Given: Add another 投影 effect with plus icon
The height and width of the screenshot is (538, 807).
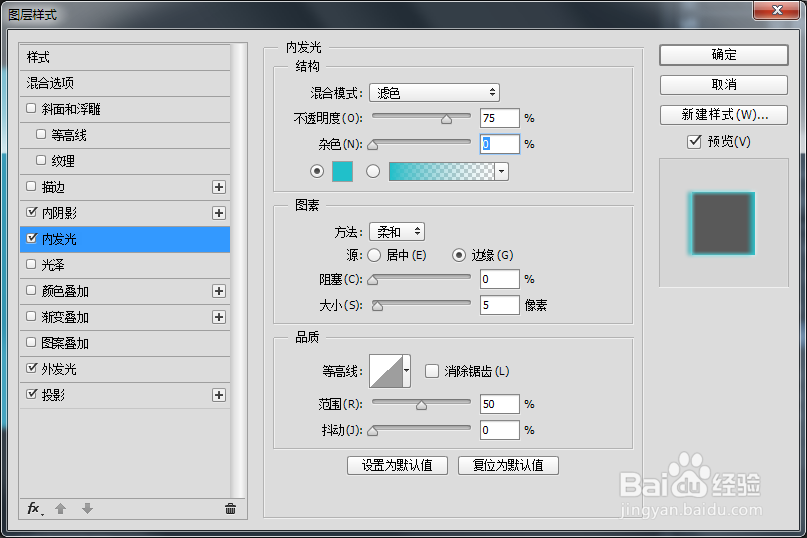Looking at the screenshot, I should 219,395.
